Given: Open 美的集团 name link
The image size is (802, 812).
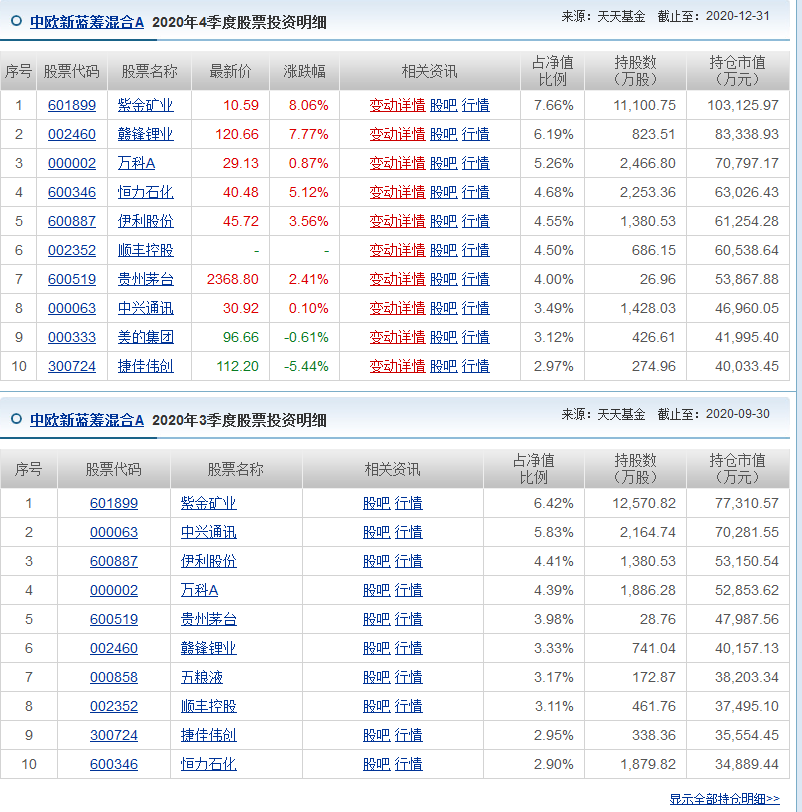Looking at the screenshot, I should pyautogui.click(x=145, y=338).
